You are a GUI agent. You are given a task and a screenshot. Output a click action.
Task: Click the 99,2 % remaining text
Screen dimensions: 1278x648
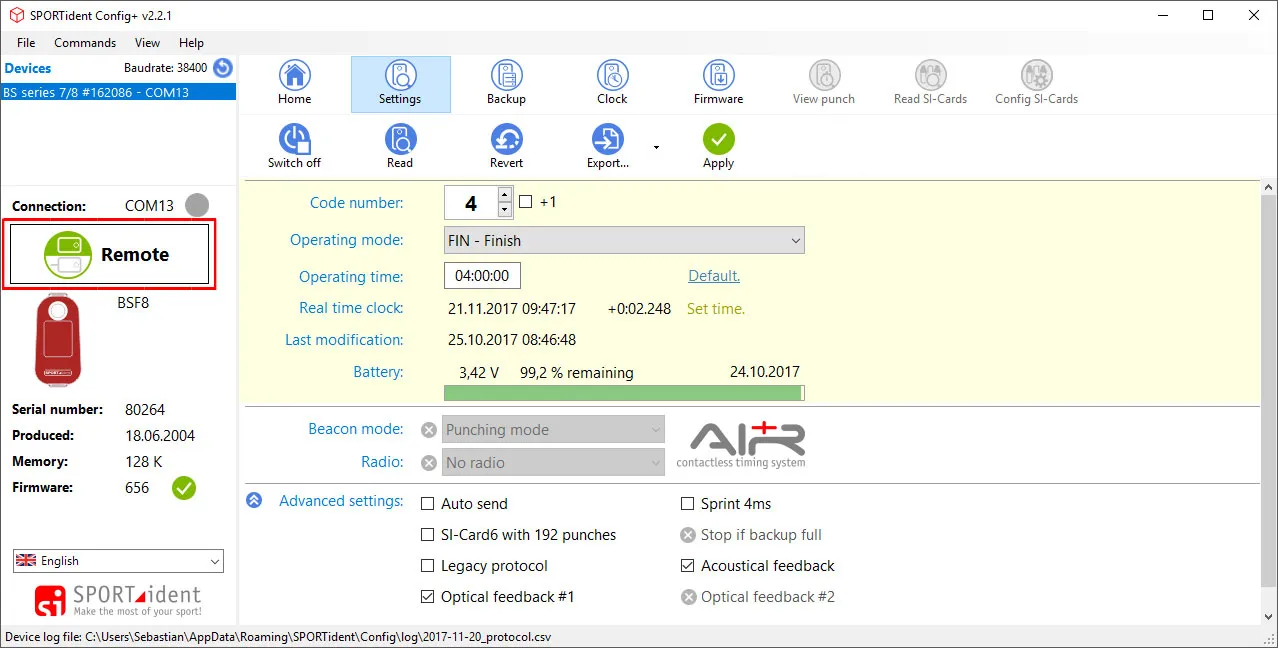577,372
